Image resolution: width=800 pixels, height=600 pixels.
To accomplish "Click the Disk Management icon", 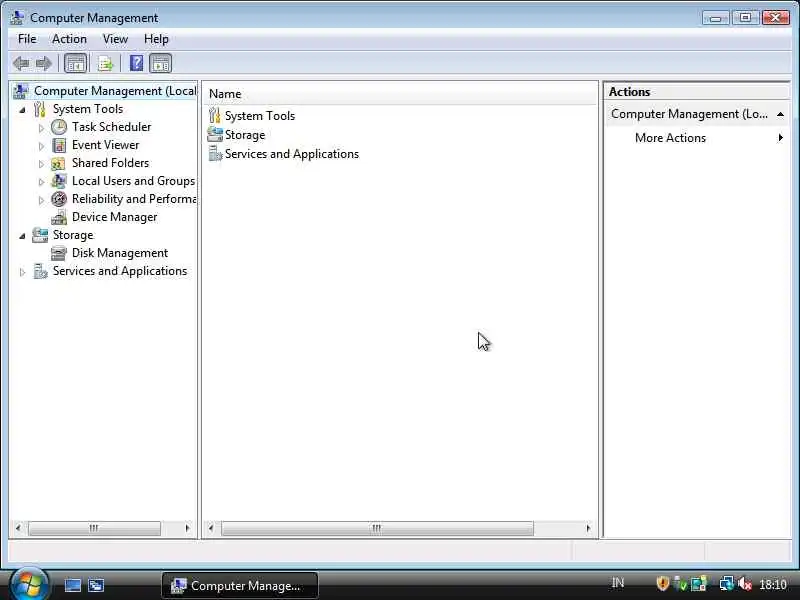I will point(59,253).
